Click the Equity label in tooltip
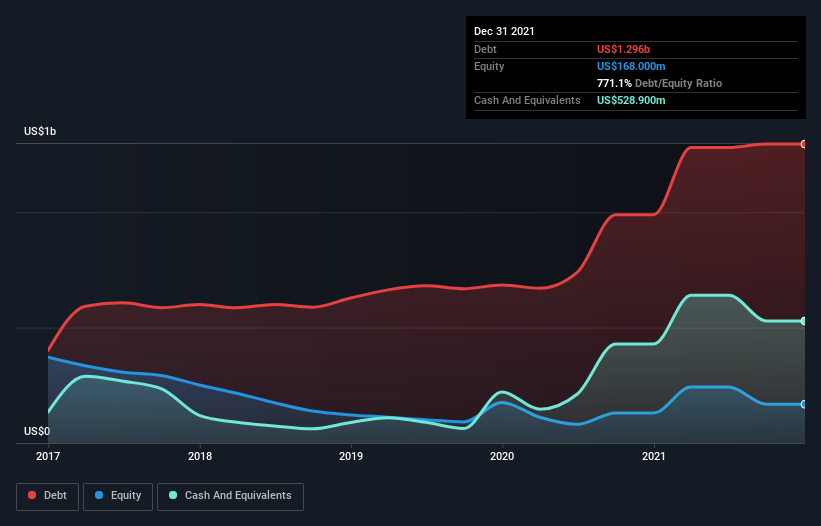This screenshot has width=821, height=526. (489, 66)
